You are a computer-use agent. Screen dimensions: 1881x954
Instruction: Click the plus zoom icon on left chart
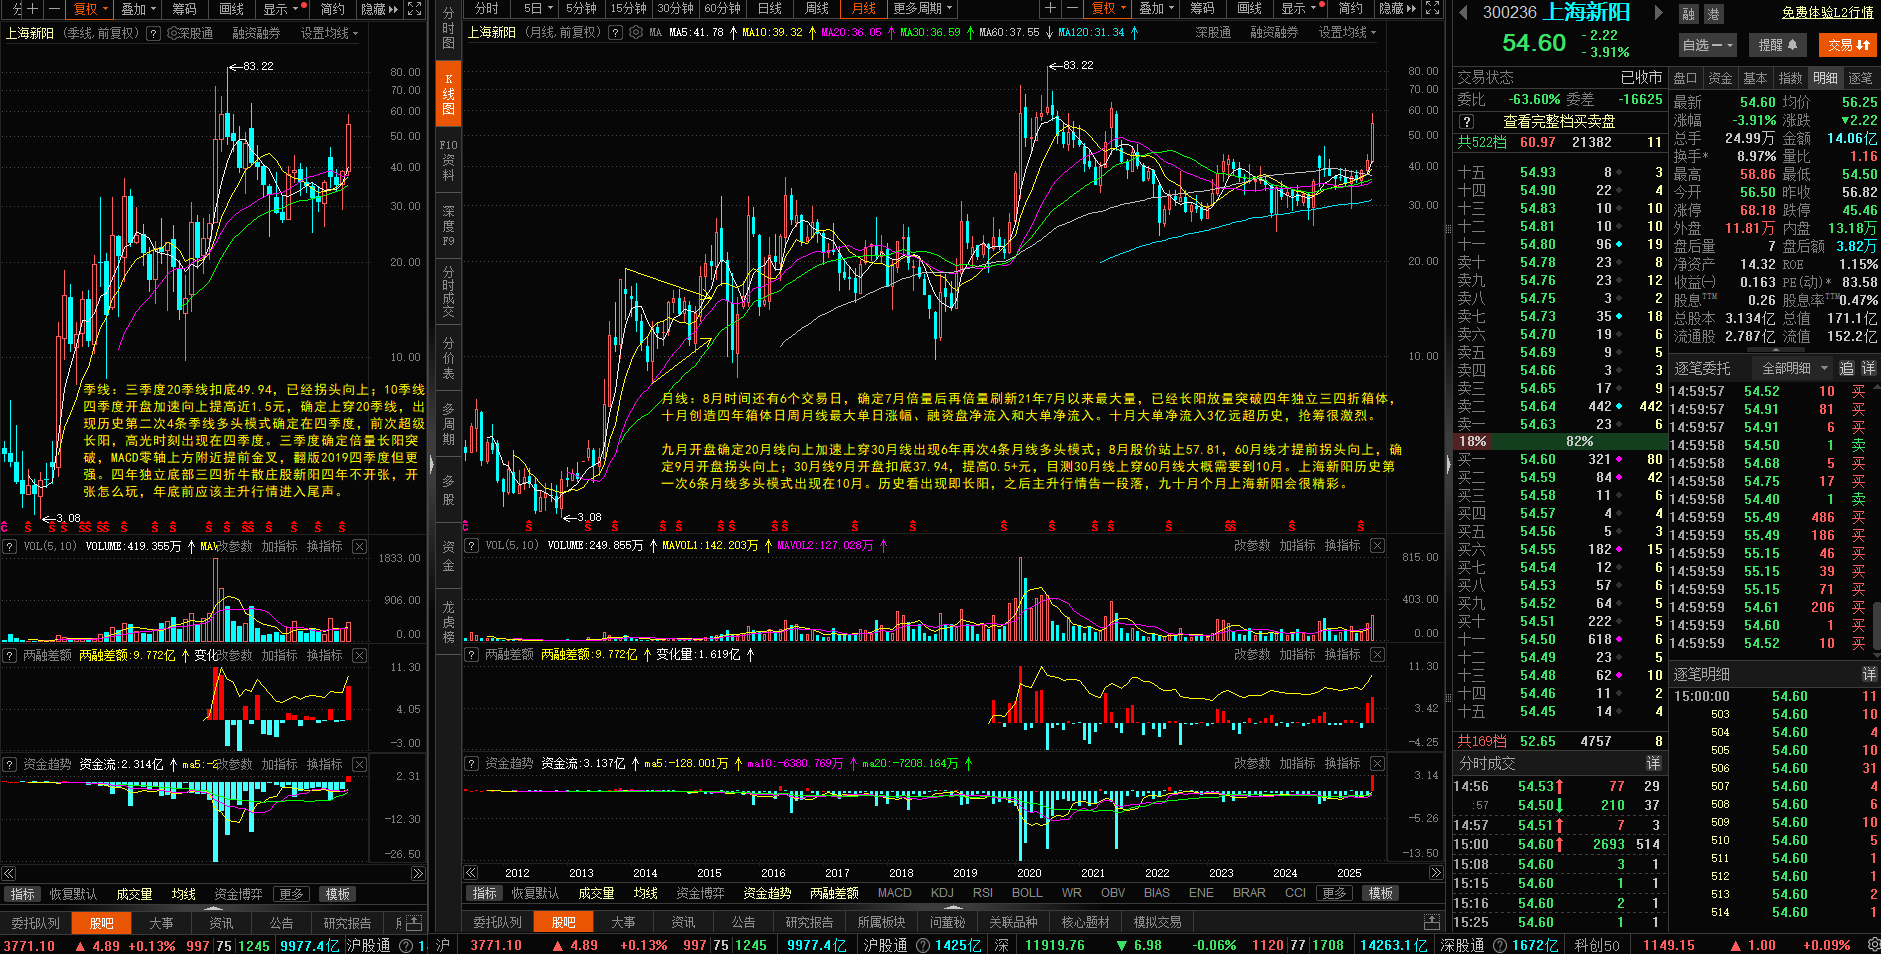point(32,8)
